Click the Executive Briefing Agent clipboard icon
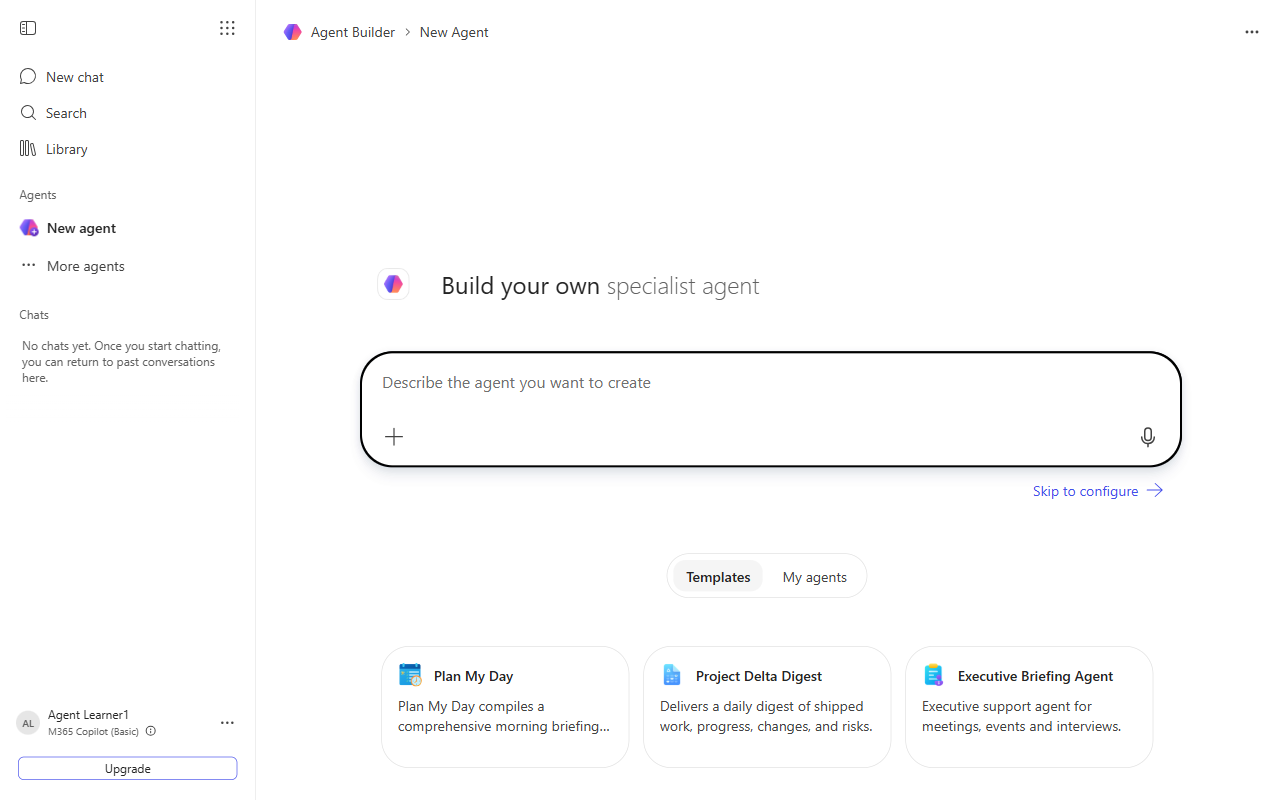The height and width of the screenshot is (800, 1280). 934,675
